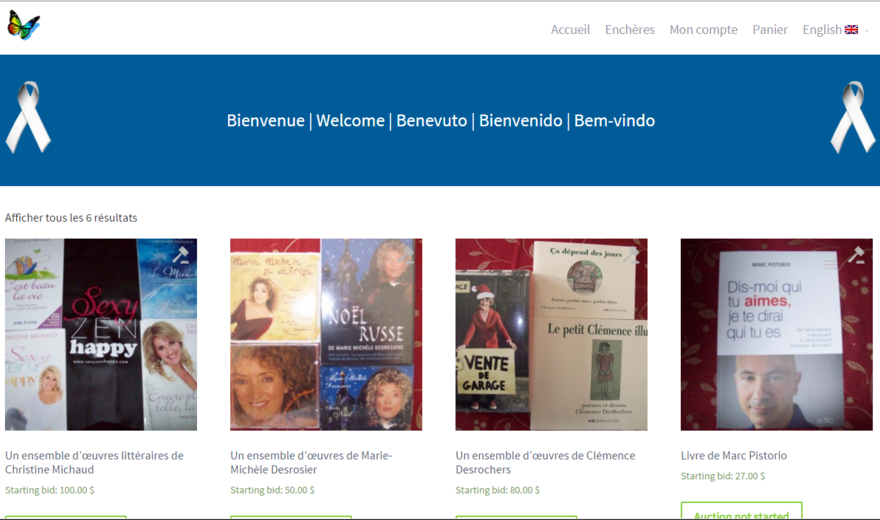Viewport: 880px width, 520px height.
Task: Click gavel icon on Marie-Michèle Desrosier image
Action: pyautogui.click(x=406, y=255)
